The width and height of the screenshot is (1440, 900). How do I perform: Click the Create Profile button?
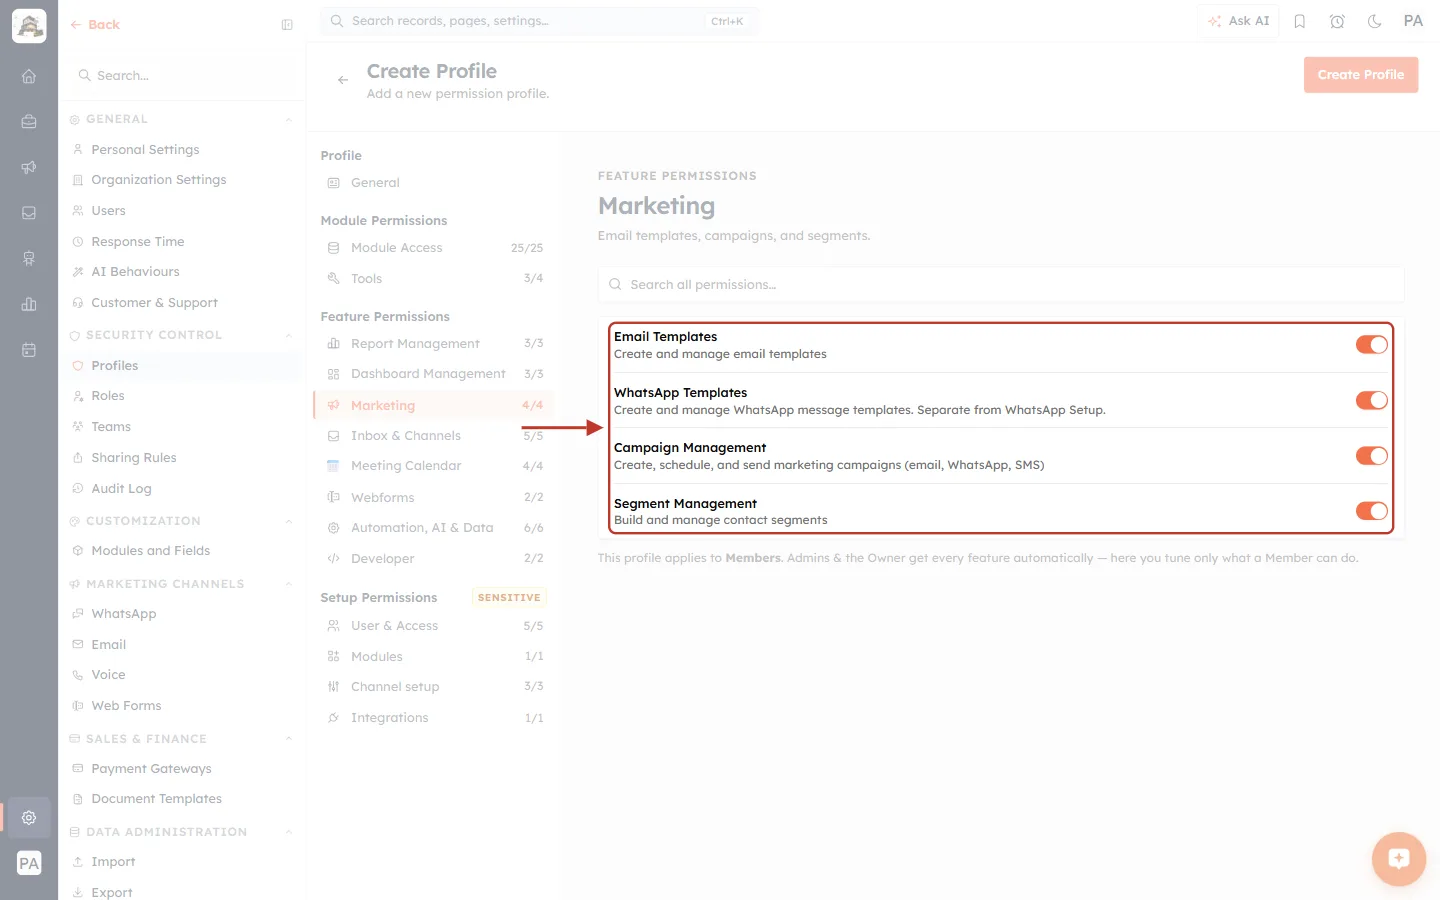tap(1361, 75)
